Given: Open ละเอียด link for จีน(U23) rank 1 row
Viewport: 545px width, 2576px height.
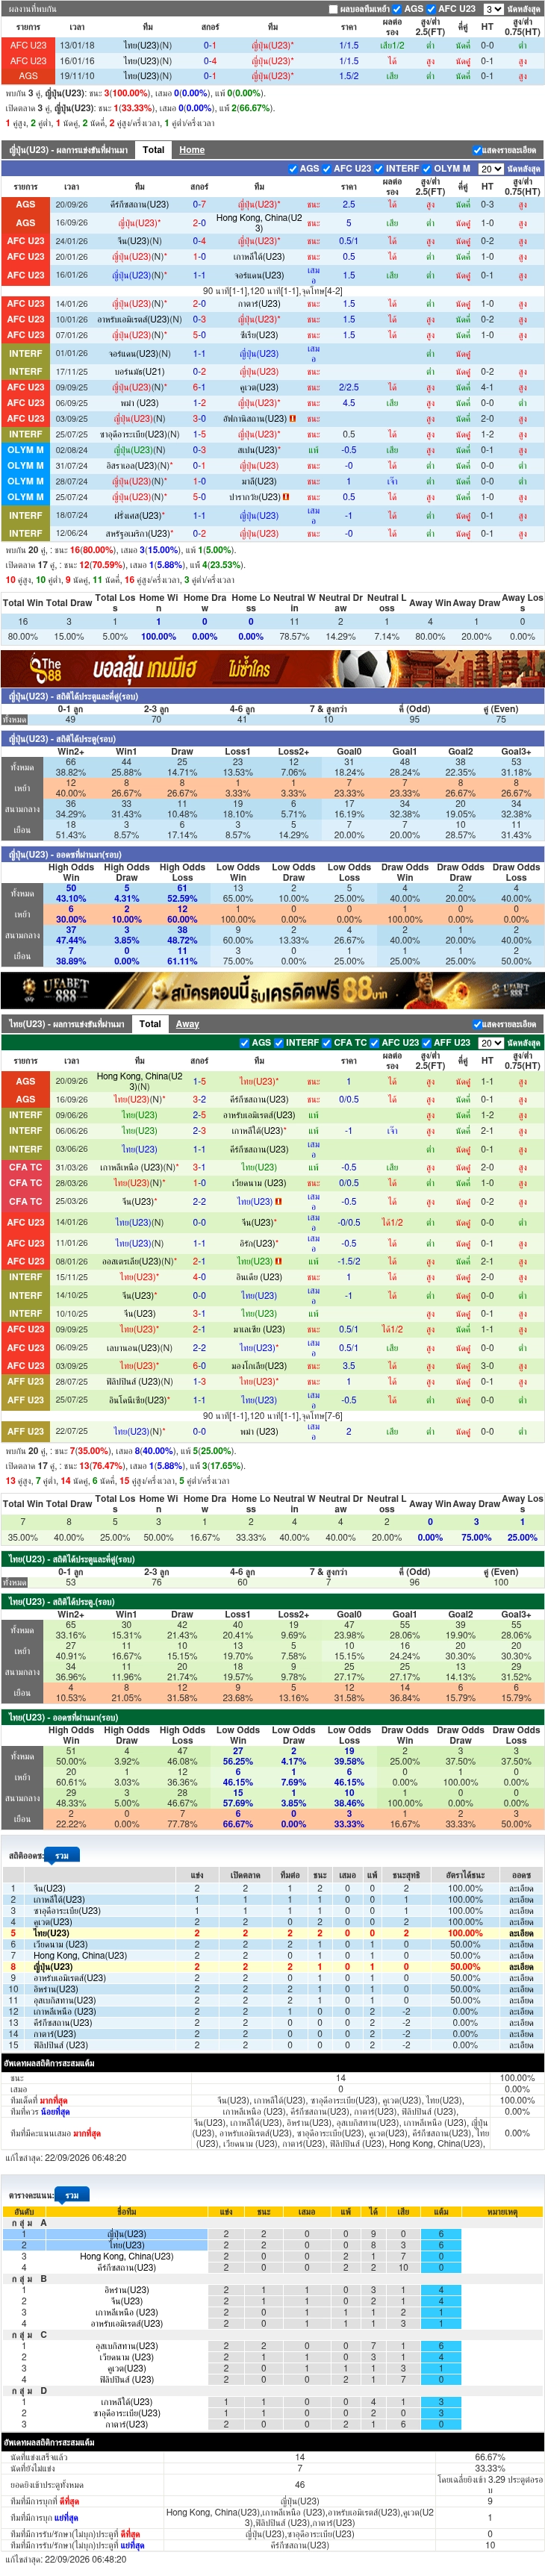Looking at the screenshot, I should point(520,1888).
